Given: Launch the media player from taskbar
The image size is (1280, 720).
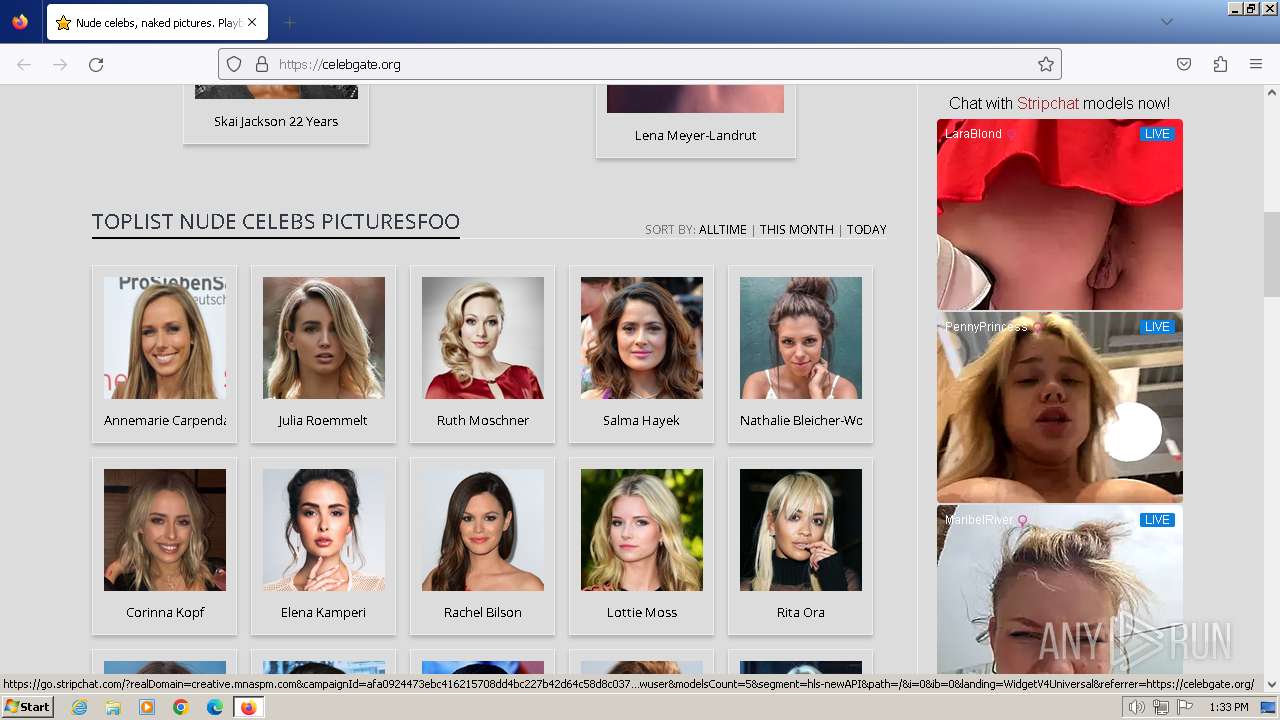Looking at the screenshot, I should click(147, 707).
